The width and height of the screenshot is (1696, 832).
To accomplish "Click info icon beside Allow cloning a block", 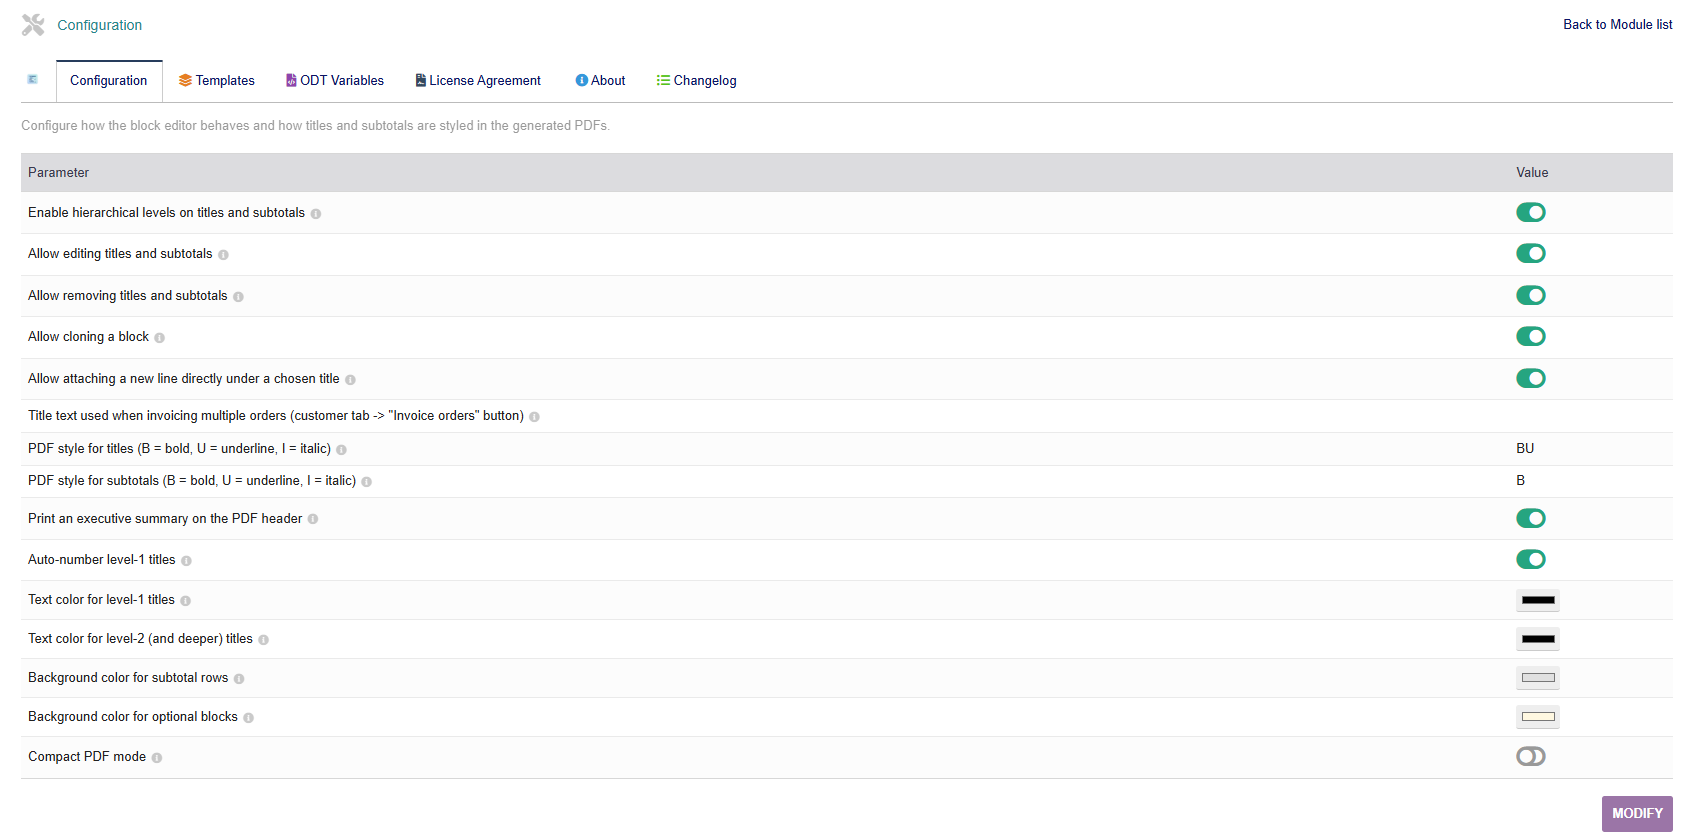I will click(x=160, y=338).
